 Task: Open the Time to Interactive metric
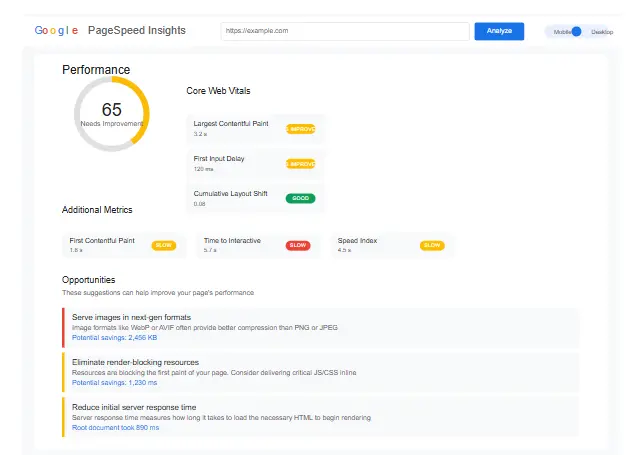(258, 245)
